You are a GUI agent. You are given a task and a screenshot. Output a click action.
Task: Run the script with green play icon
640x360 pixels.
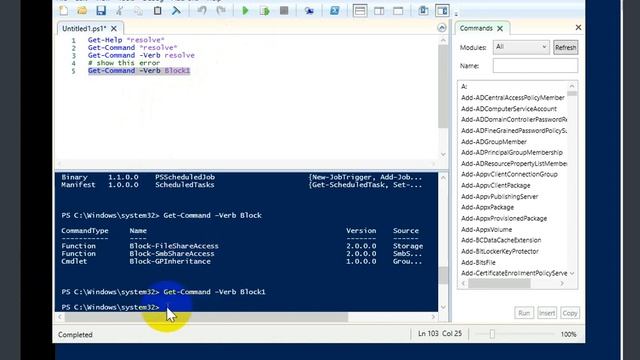point(245,10)
